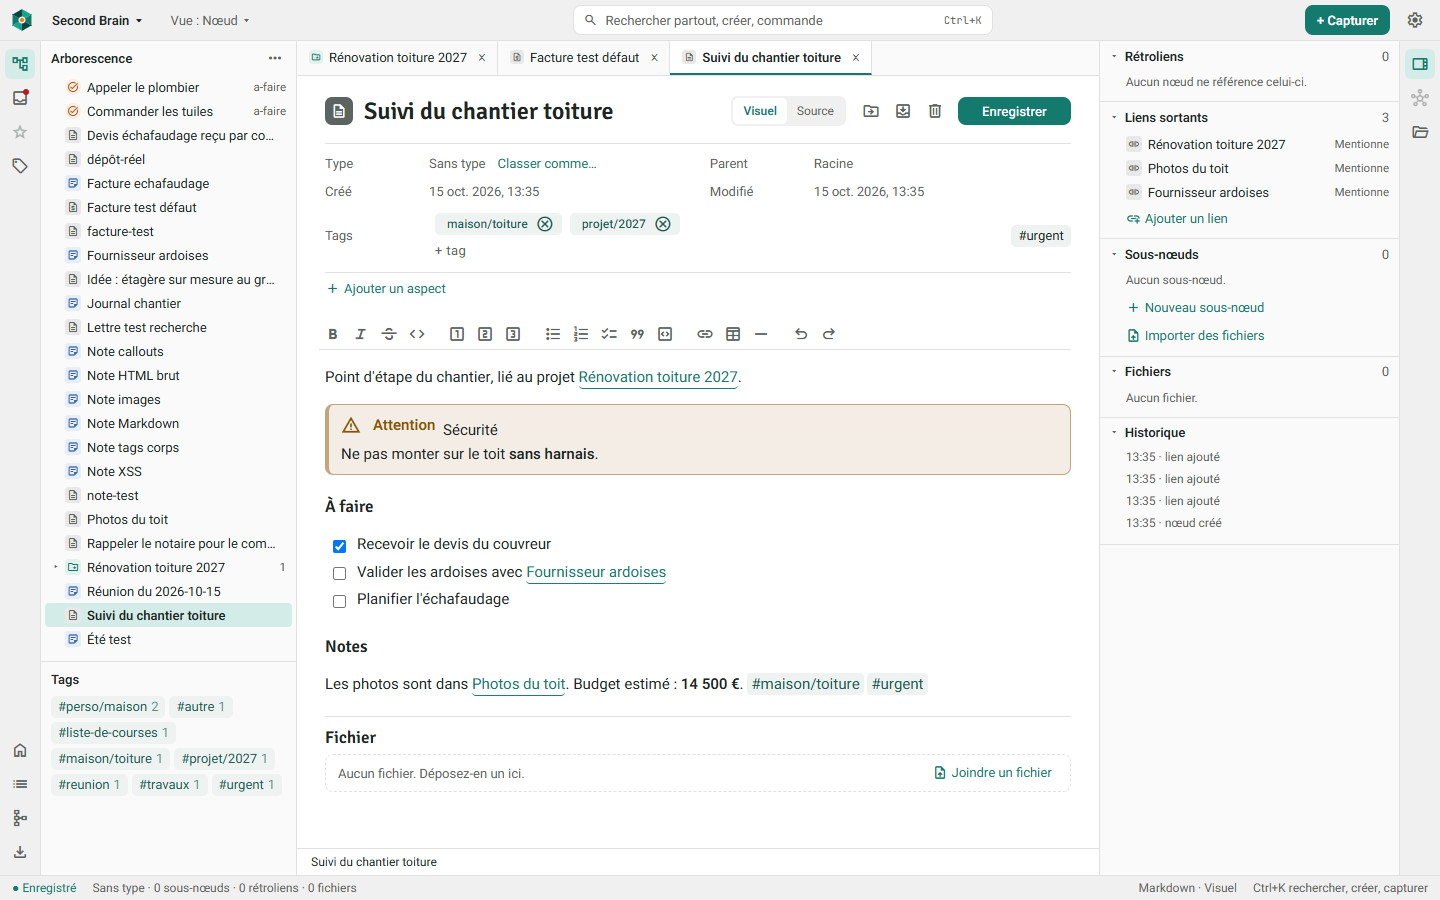Insert a numbered list
Viewport: 1440px width, 900px height.
point(581,334)
